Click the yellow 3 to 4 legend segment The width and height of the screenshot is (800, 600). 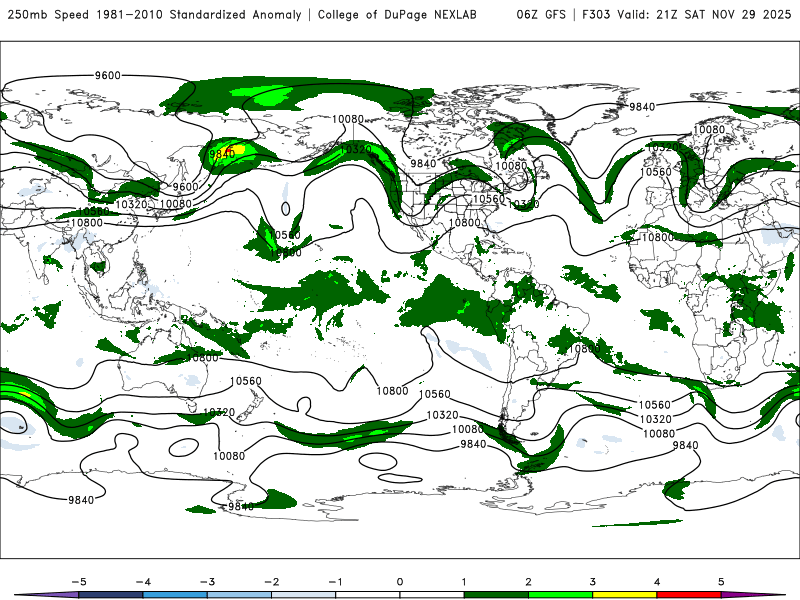click(624, 595)
